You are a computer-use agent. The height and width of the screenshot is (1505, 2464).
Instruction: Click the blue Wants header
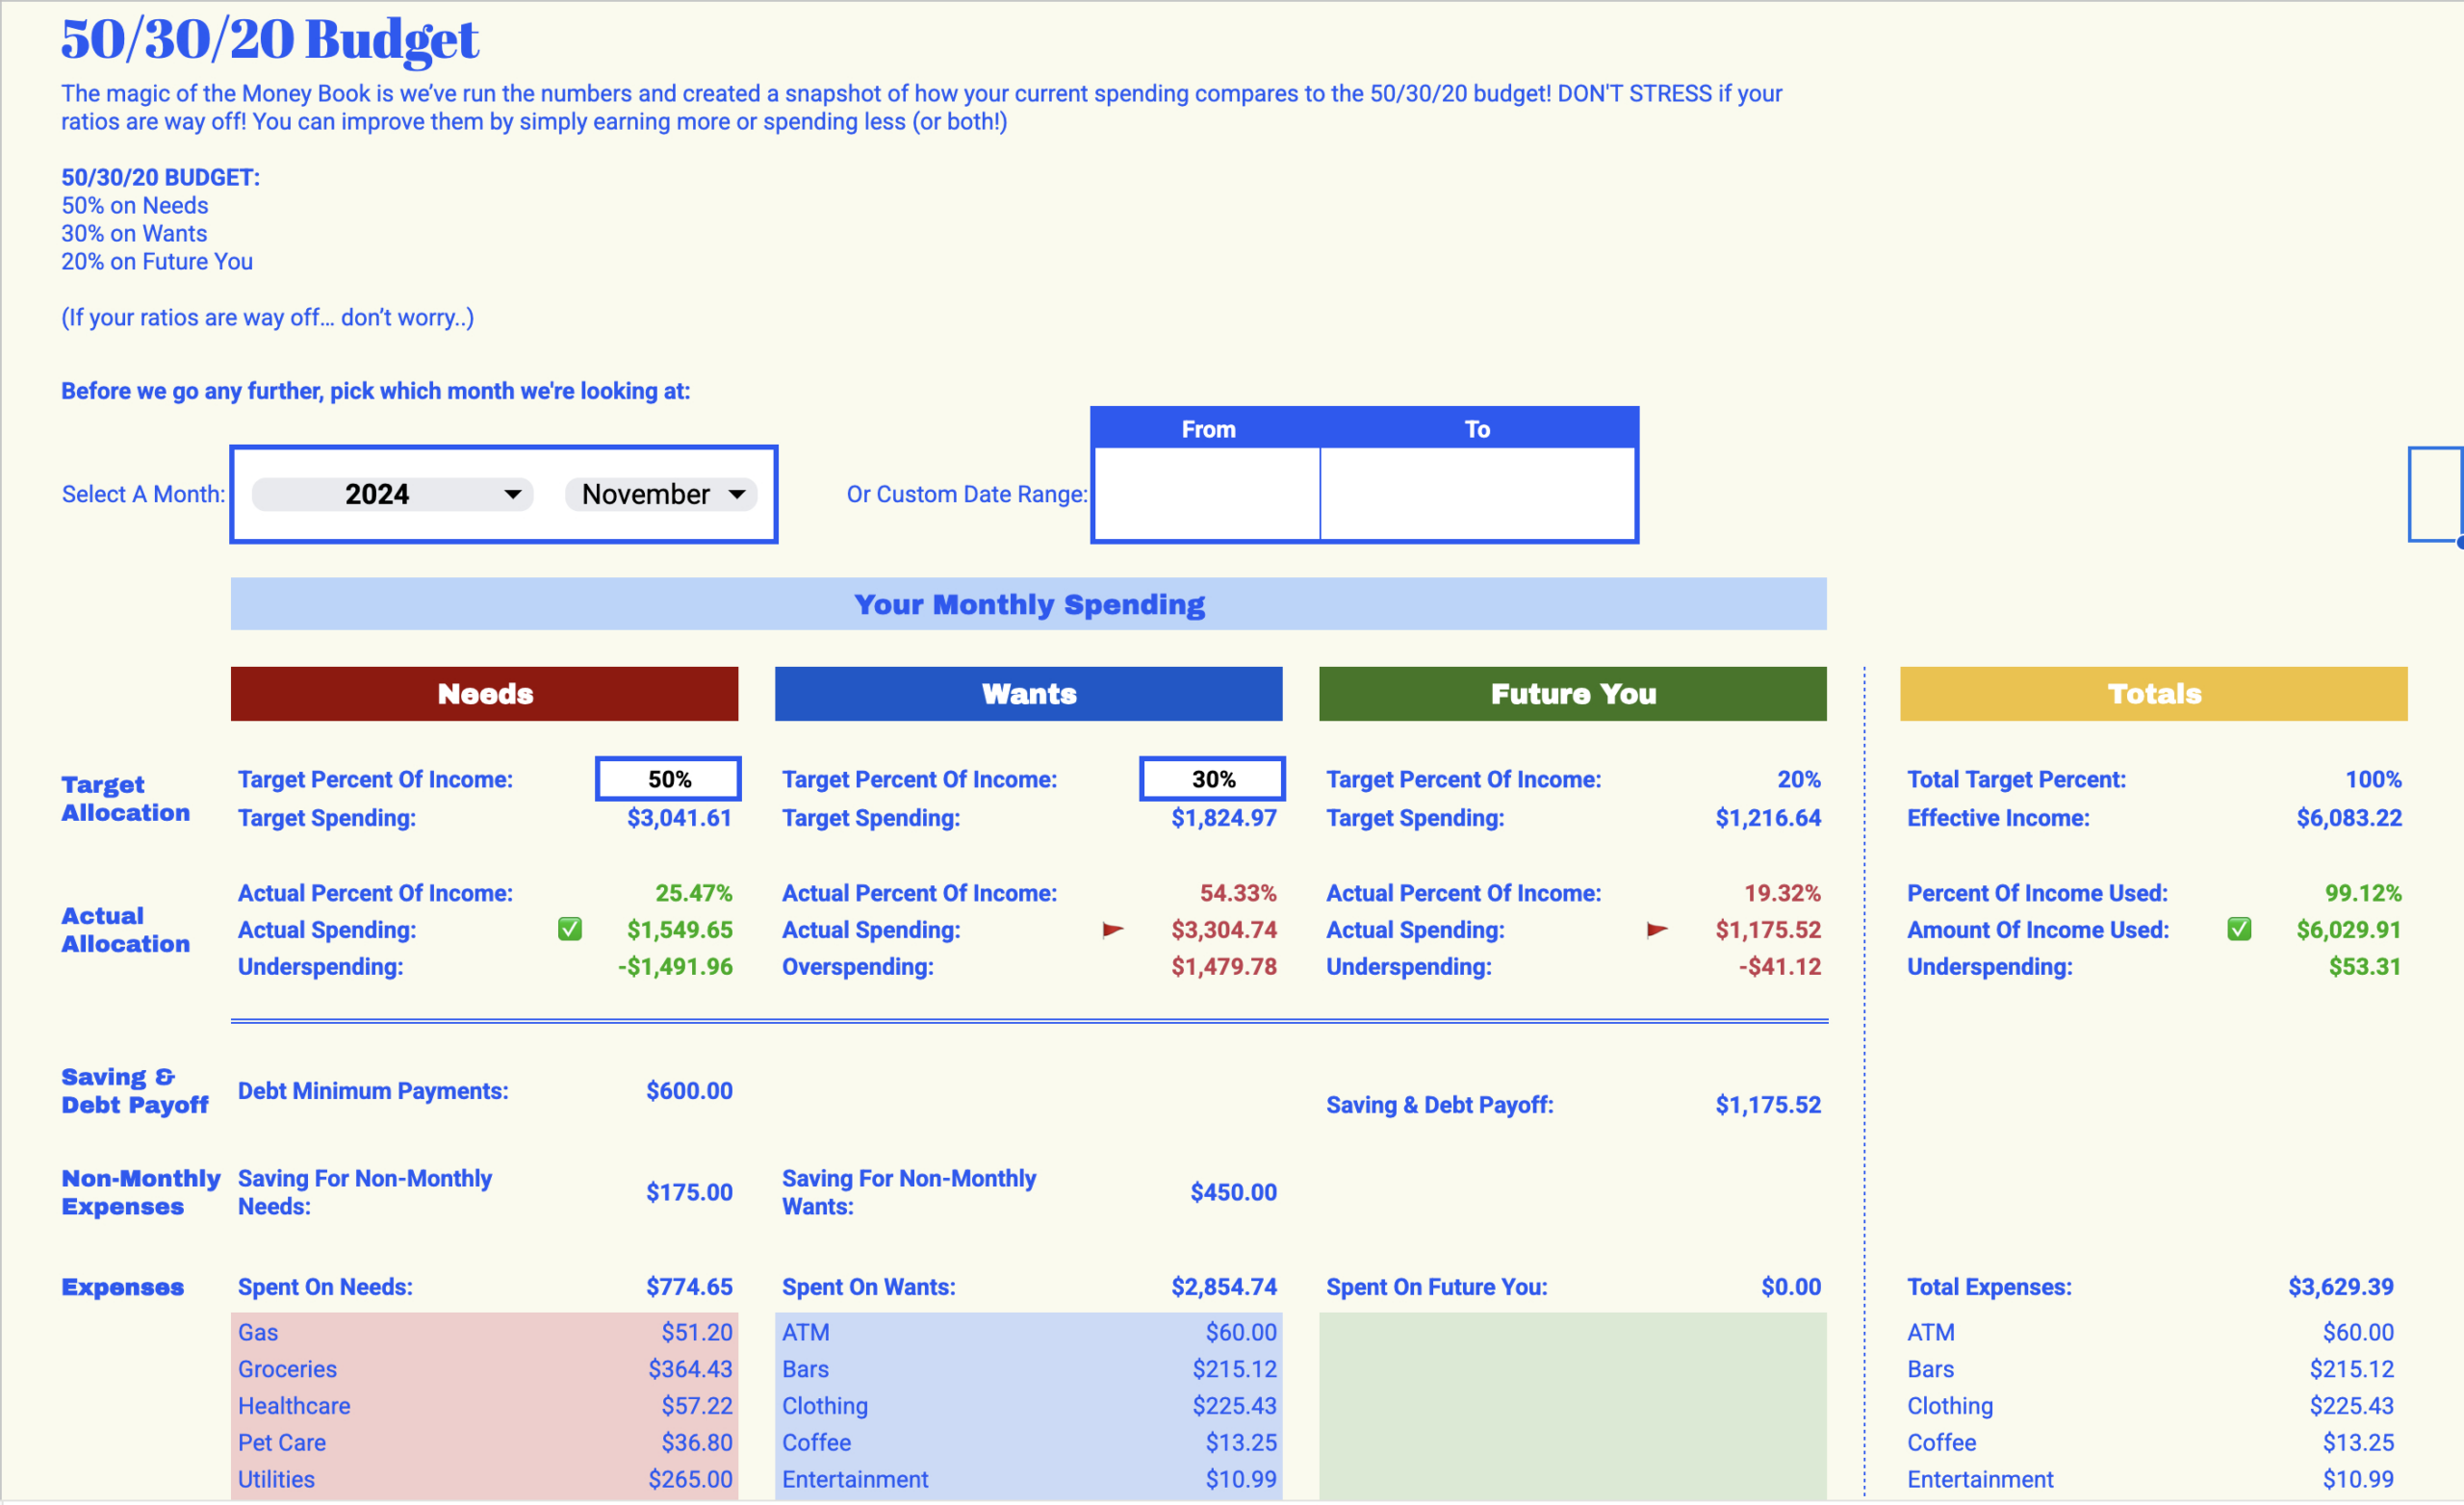1028,694
